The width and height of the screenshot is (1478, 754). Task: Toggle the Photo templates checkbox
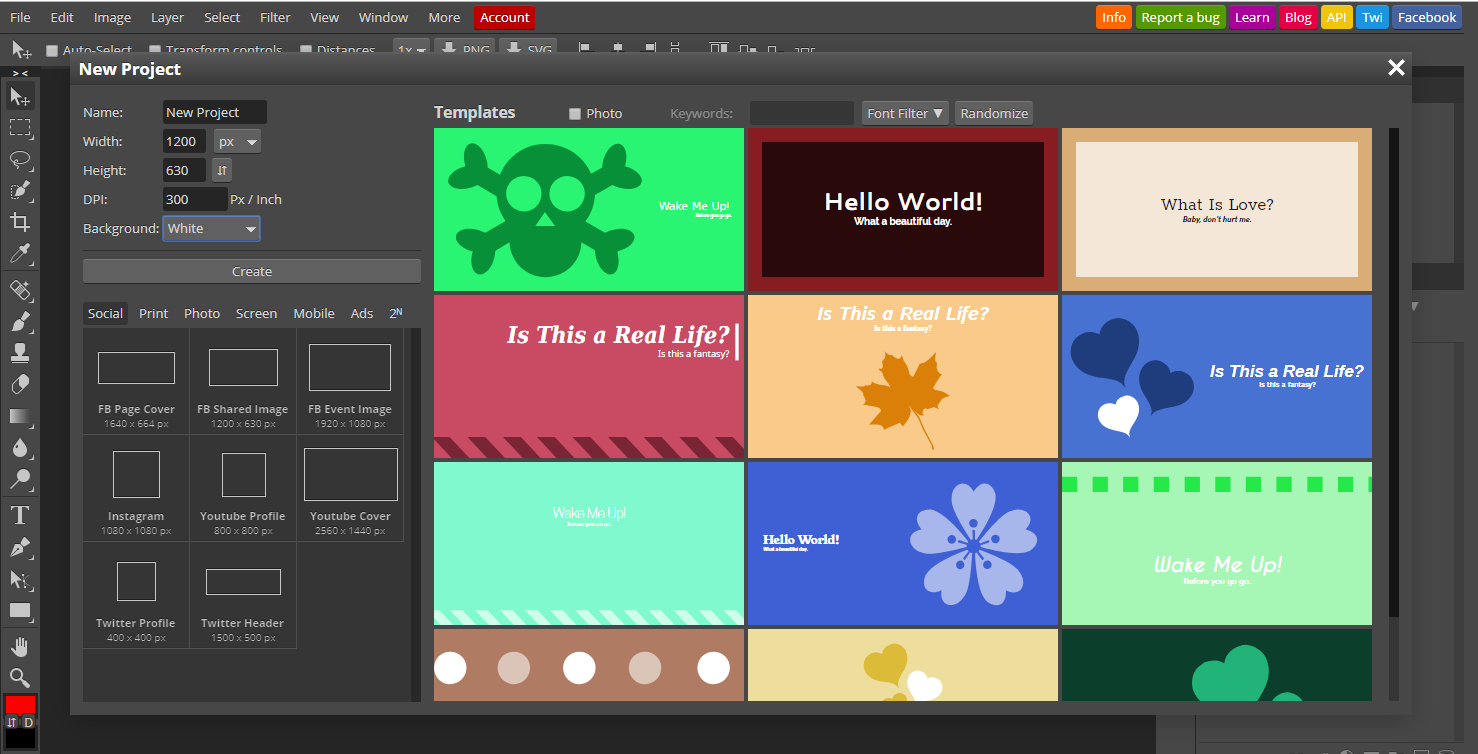(575, 114)
